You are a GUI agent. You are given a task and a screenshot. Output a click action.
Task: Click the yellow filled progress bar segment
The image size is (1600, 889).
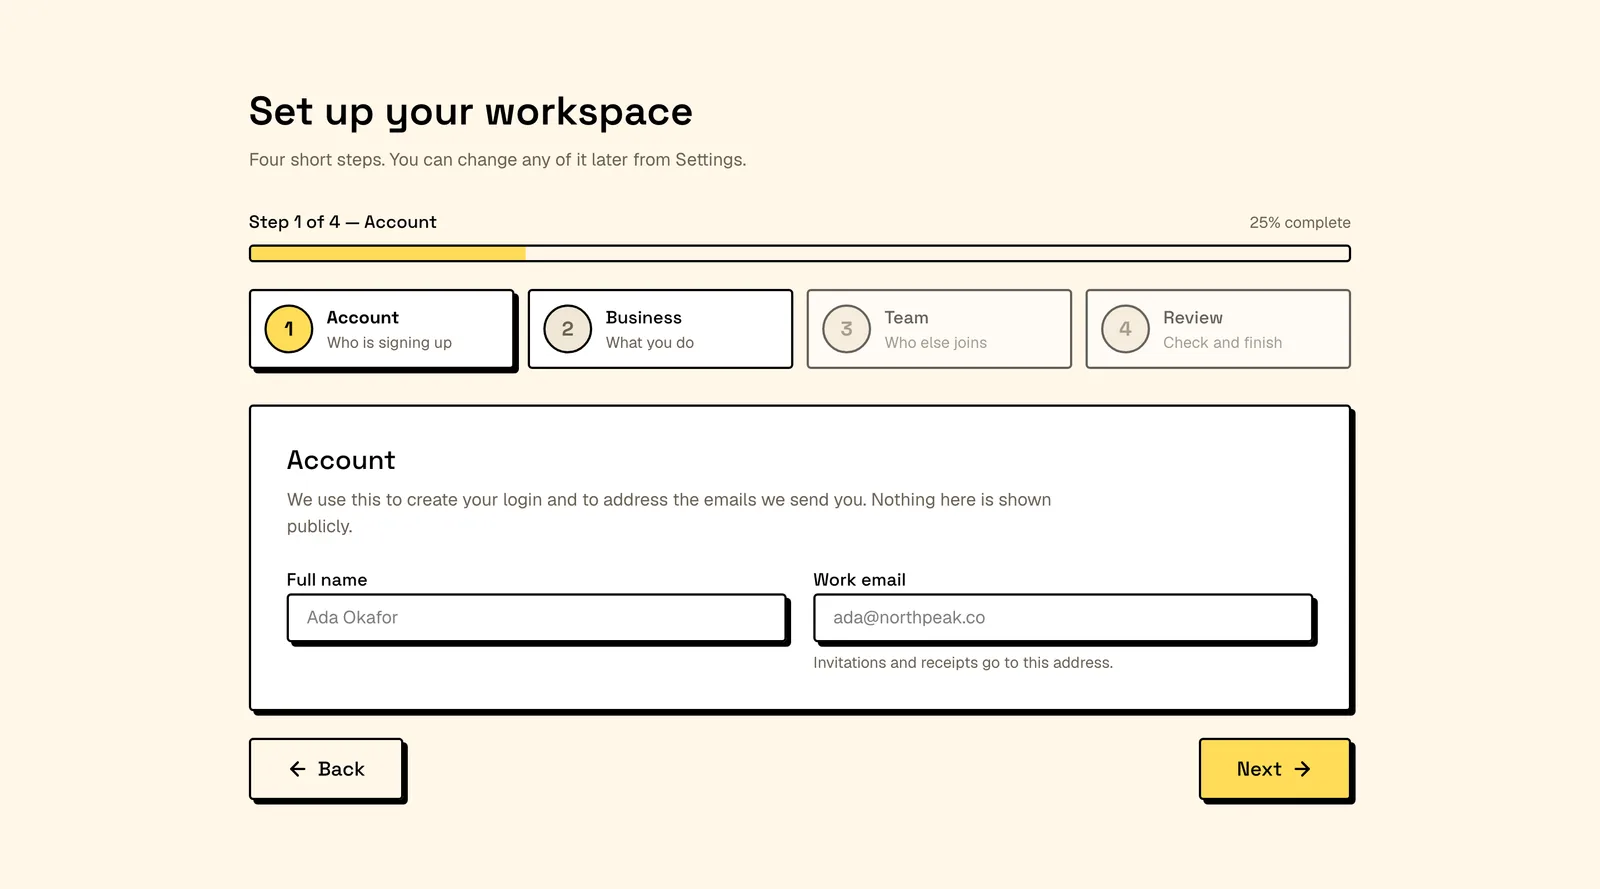[388, 254]
